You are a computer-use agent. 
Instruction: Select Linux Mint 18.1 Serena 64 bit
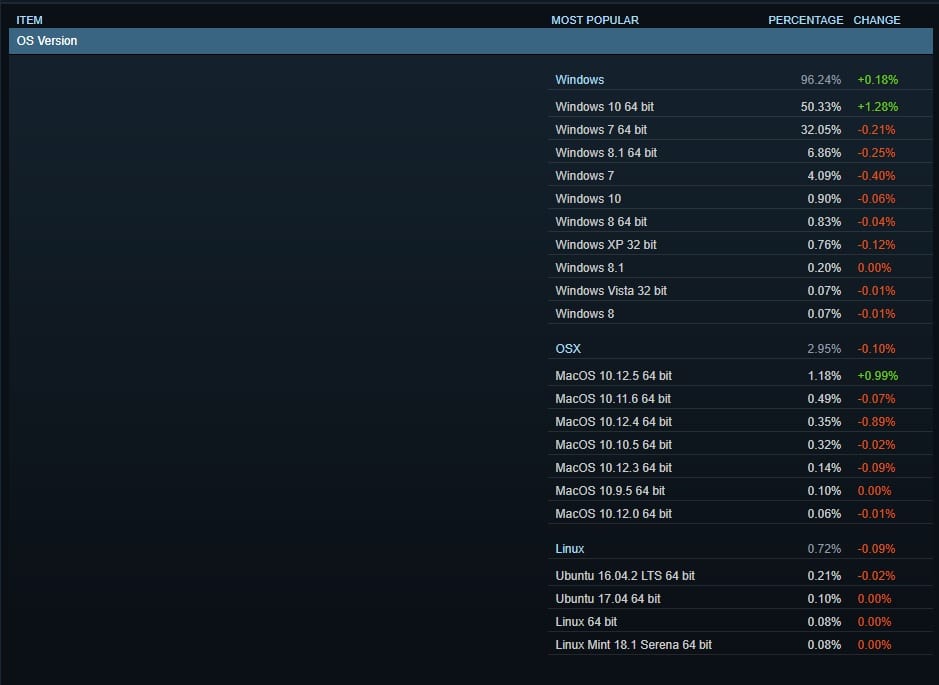pos(633,645)
